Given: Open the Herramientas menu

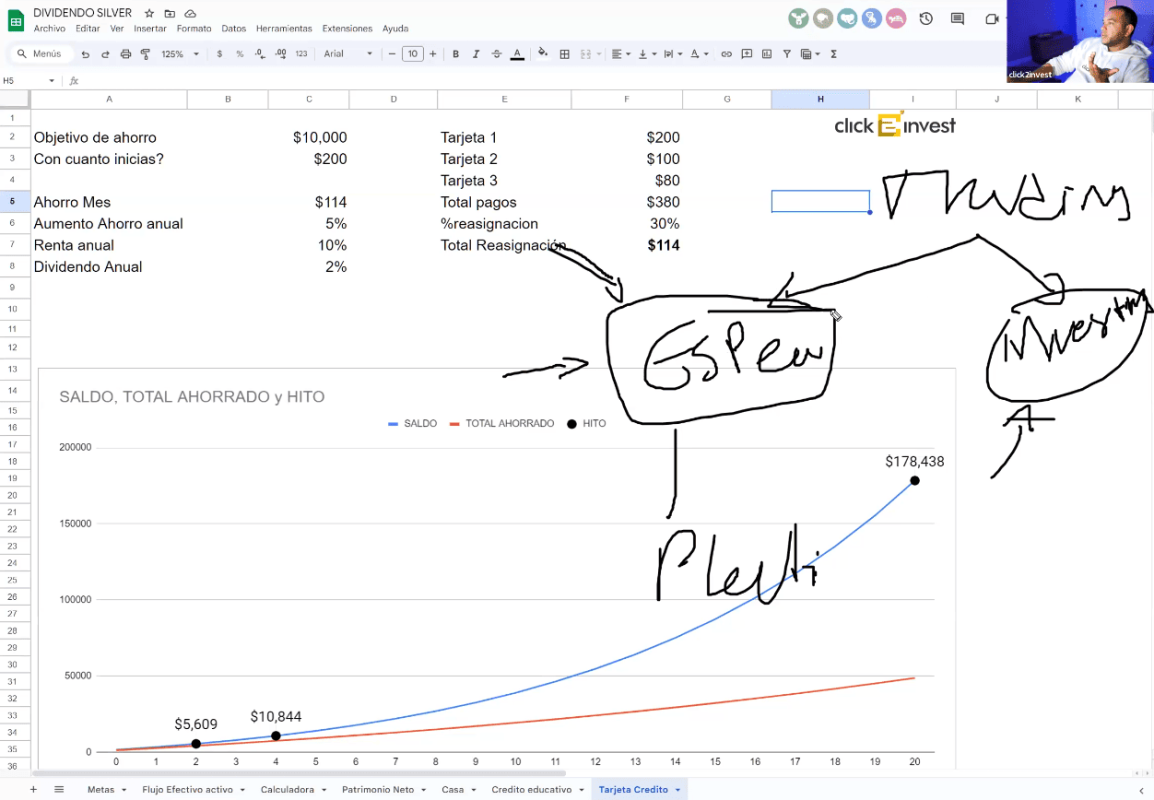Looking at the screenshot, I should coord(284,29).
